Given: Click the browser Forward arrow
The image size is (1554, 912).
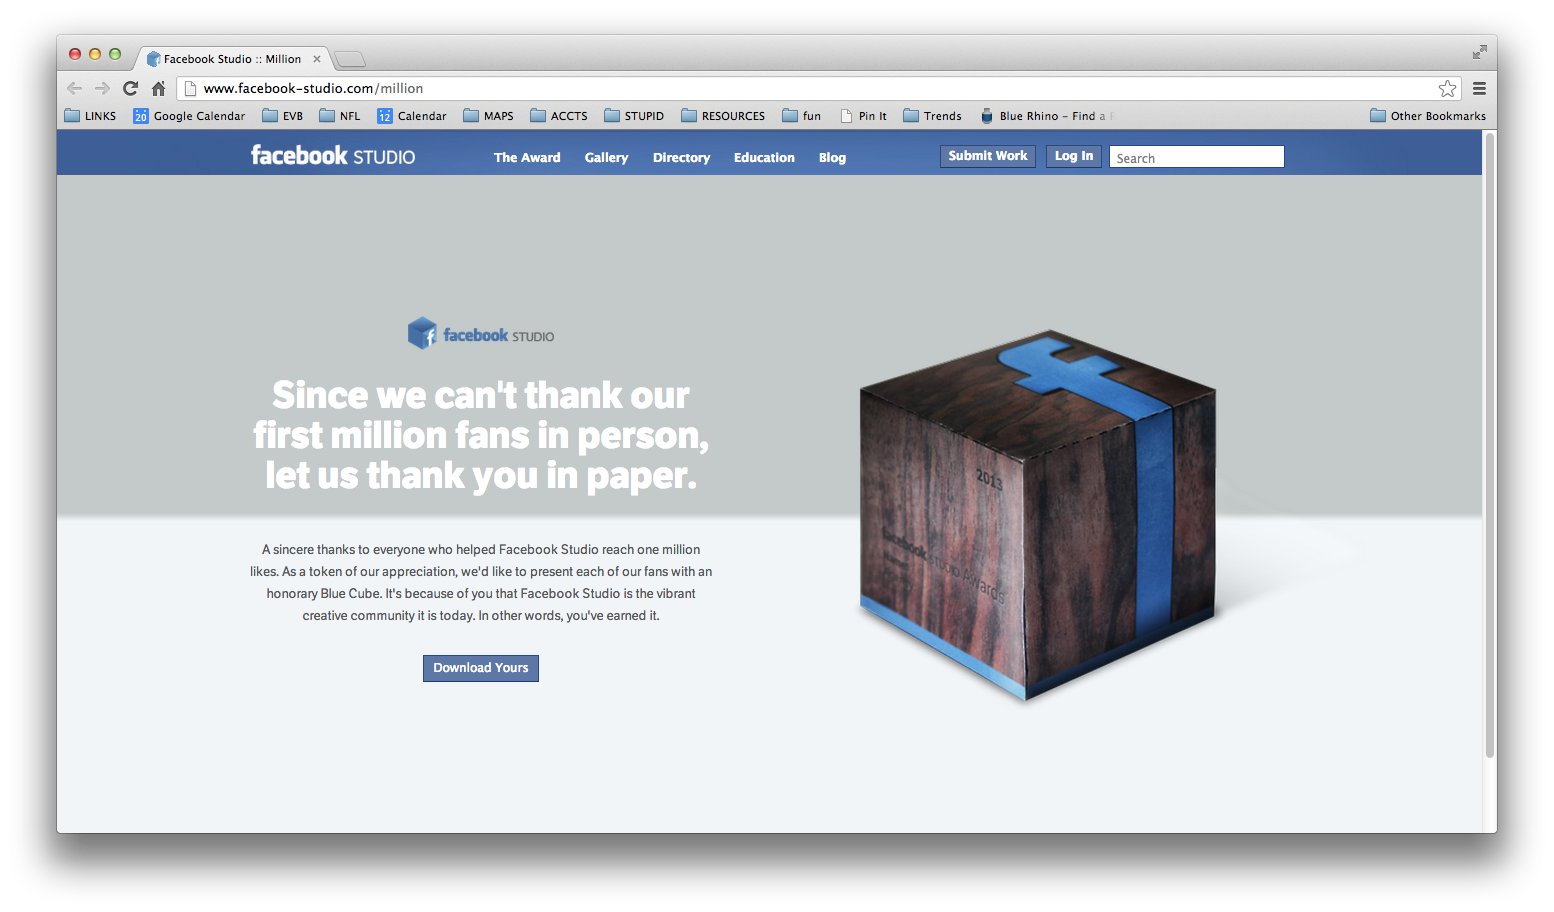Looking at the screenshot, I should click(x=102, y=88).
